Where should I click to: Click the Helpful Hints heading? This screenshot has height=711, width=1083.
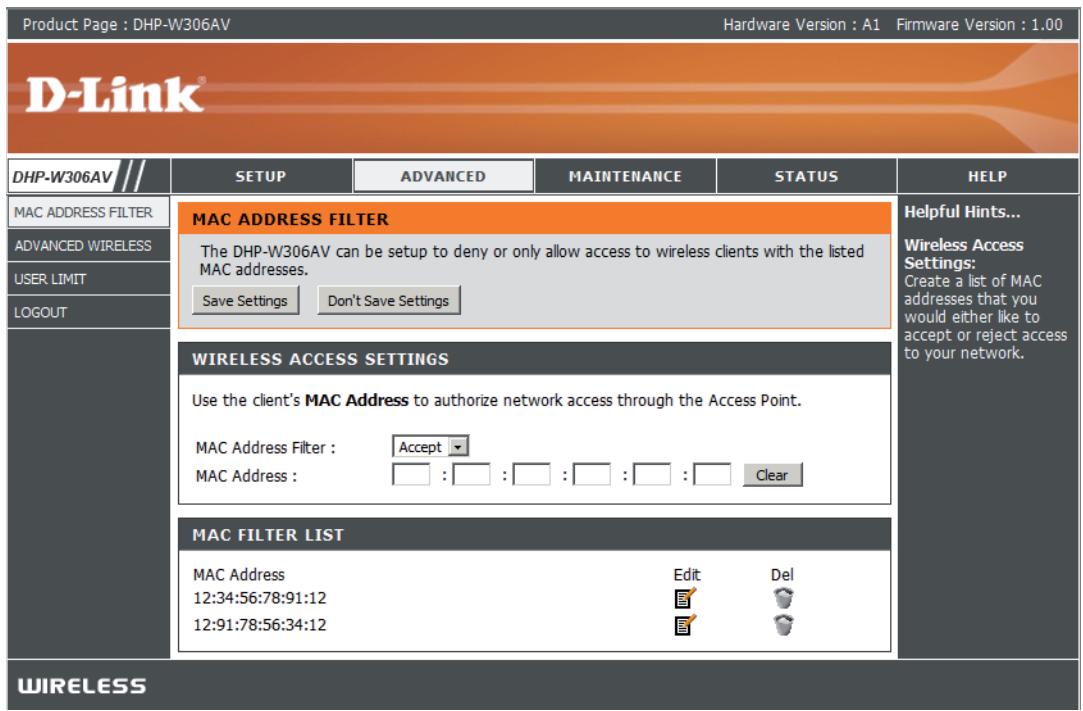tap(962, 212)
